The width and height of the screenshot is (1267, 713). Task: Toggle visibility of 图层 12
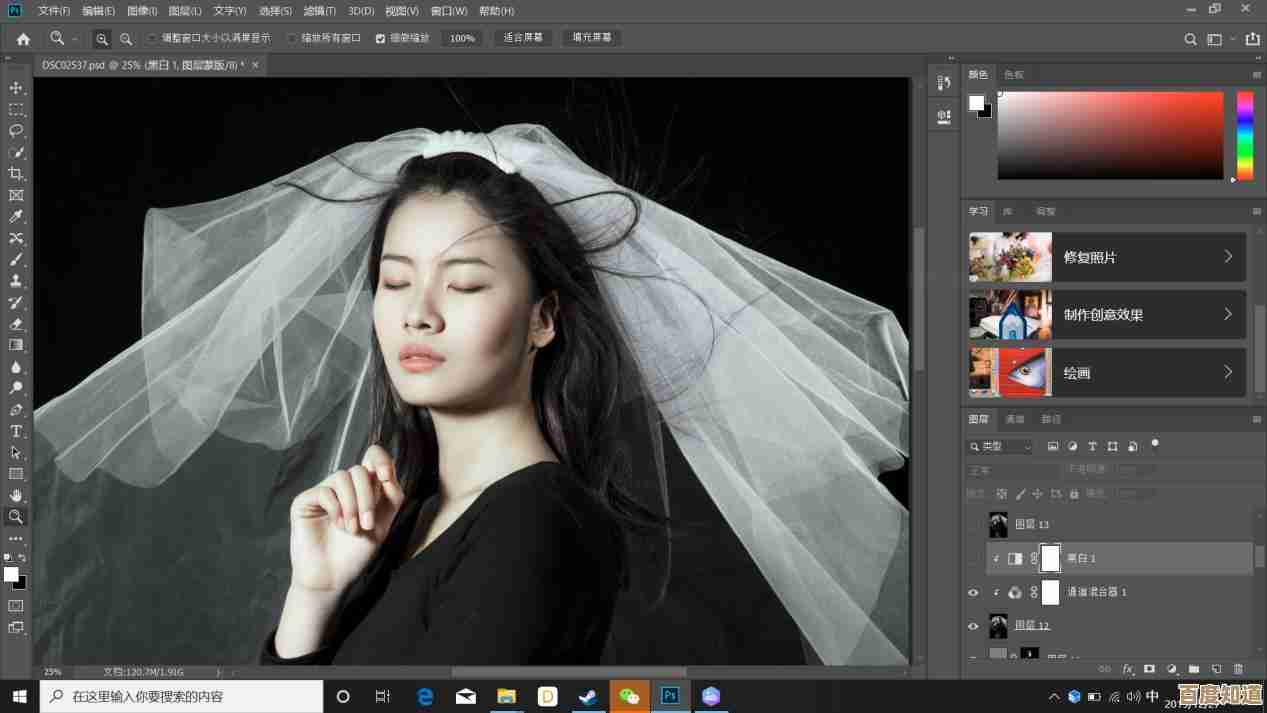(x=973, y=626)
